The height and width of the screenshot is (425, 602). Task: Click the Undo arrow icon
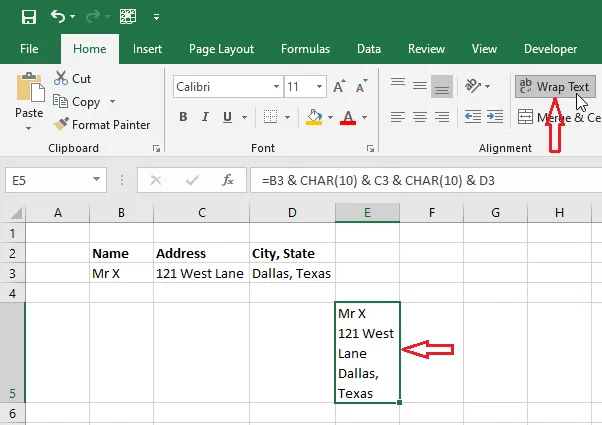click(x=58, y=17)
